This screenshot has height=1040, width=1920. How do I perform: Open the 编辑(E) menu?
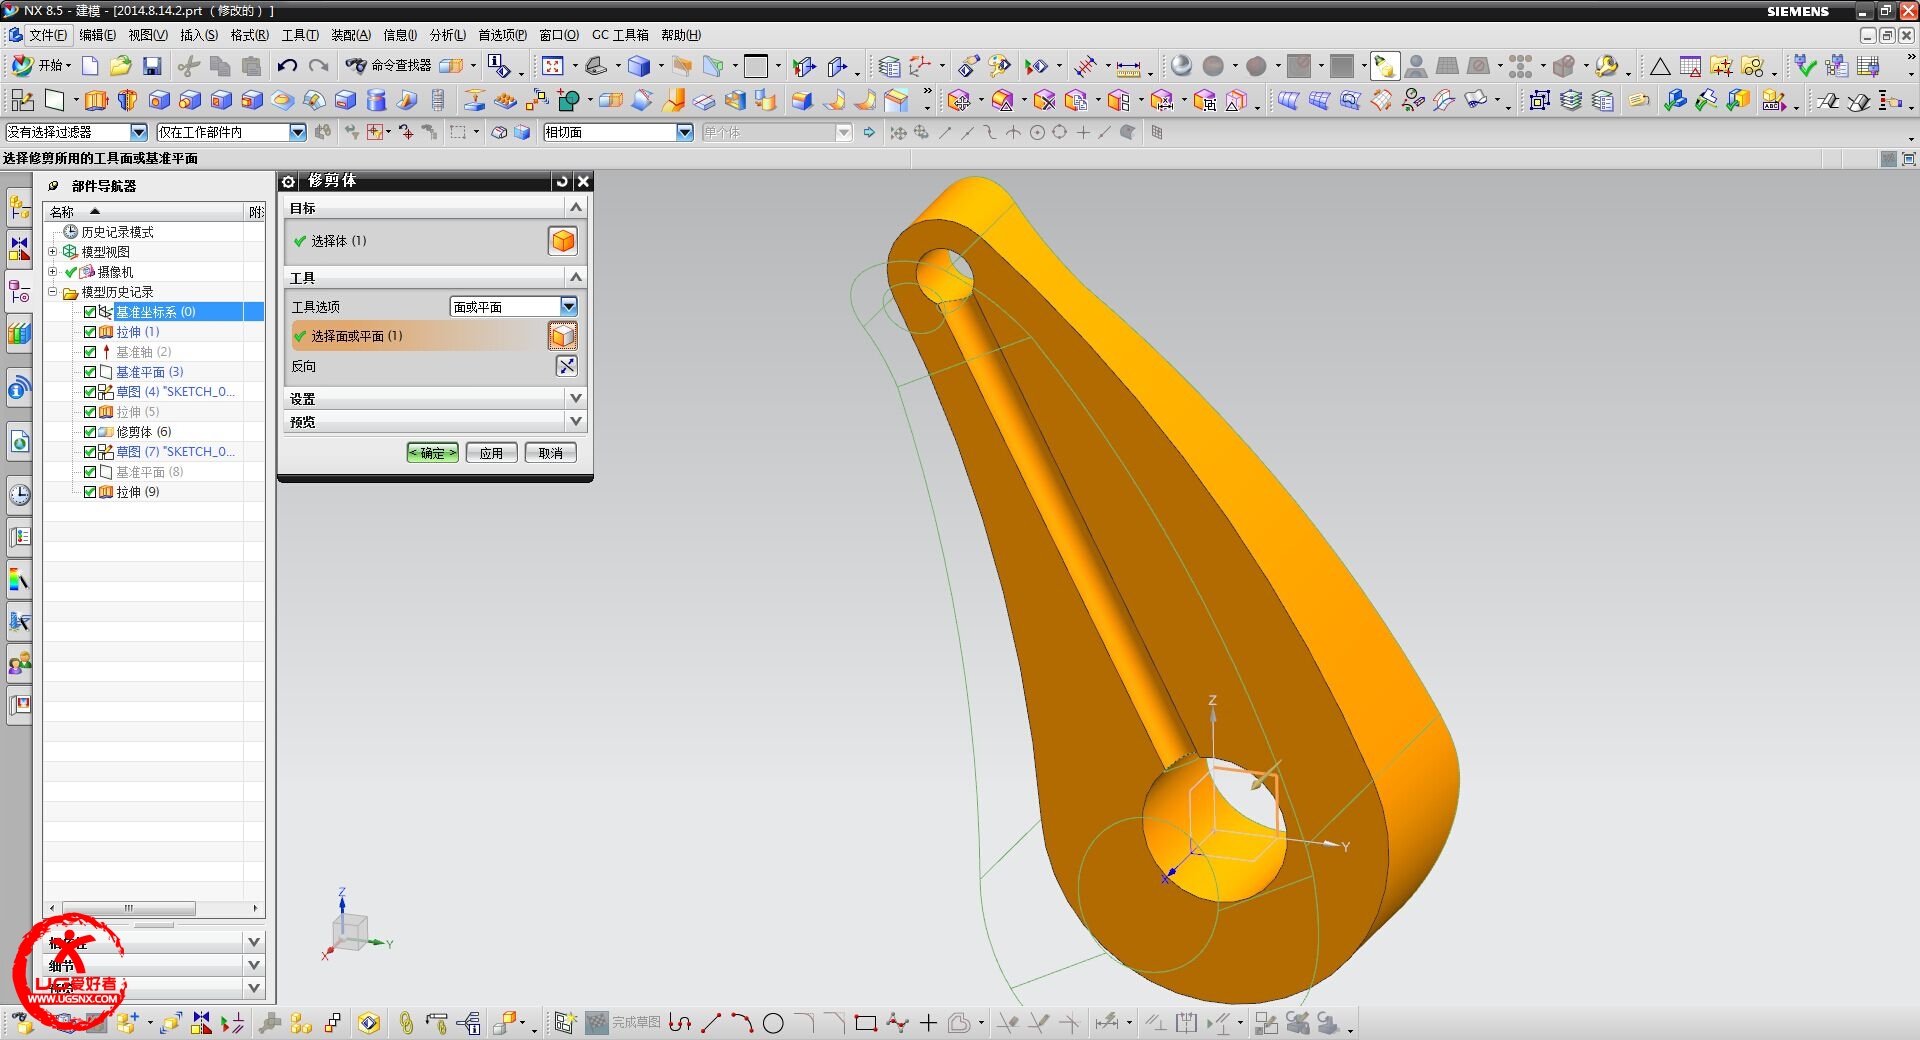[x=97, y=35]
